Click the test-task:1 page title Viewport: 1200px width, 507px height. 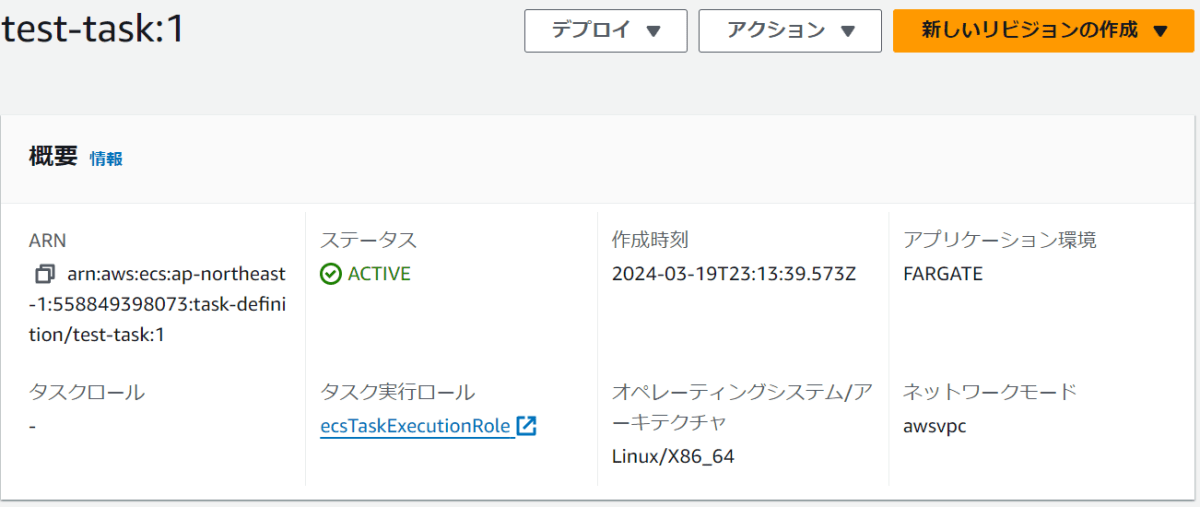(x=93, y=30)
